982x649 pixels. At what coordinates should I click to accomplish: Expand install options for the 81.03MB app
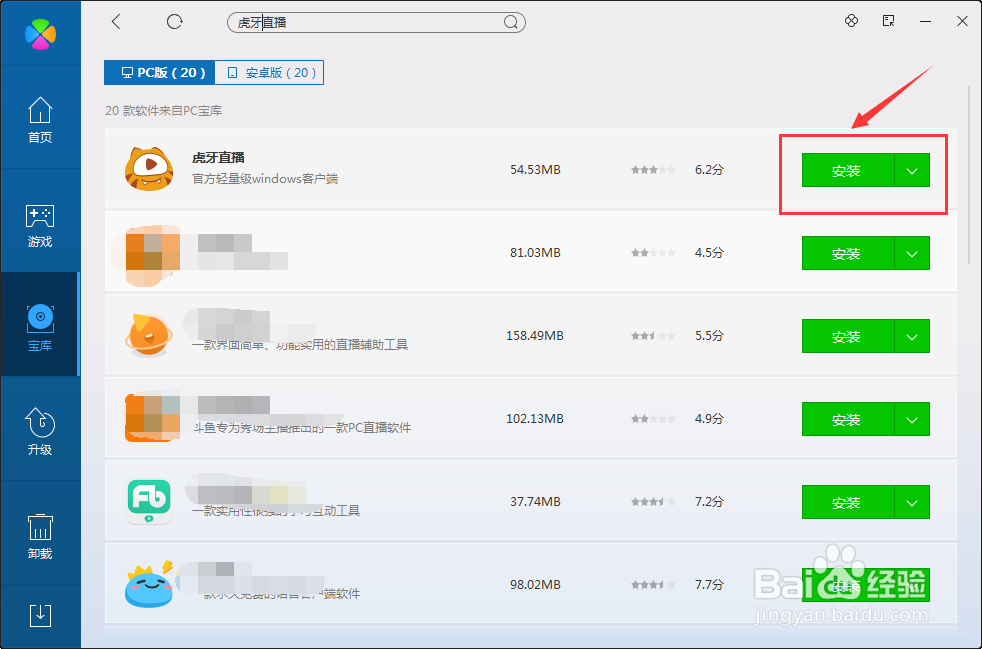[x=912, y=253]
